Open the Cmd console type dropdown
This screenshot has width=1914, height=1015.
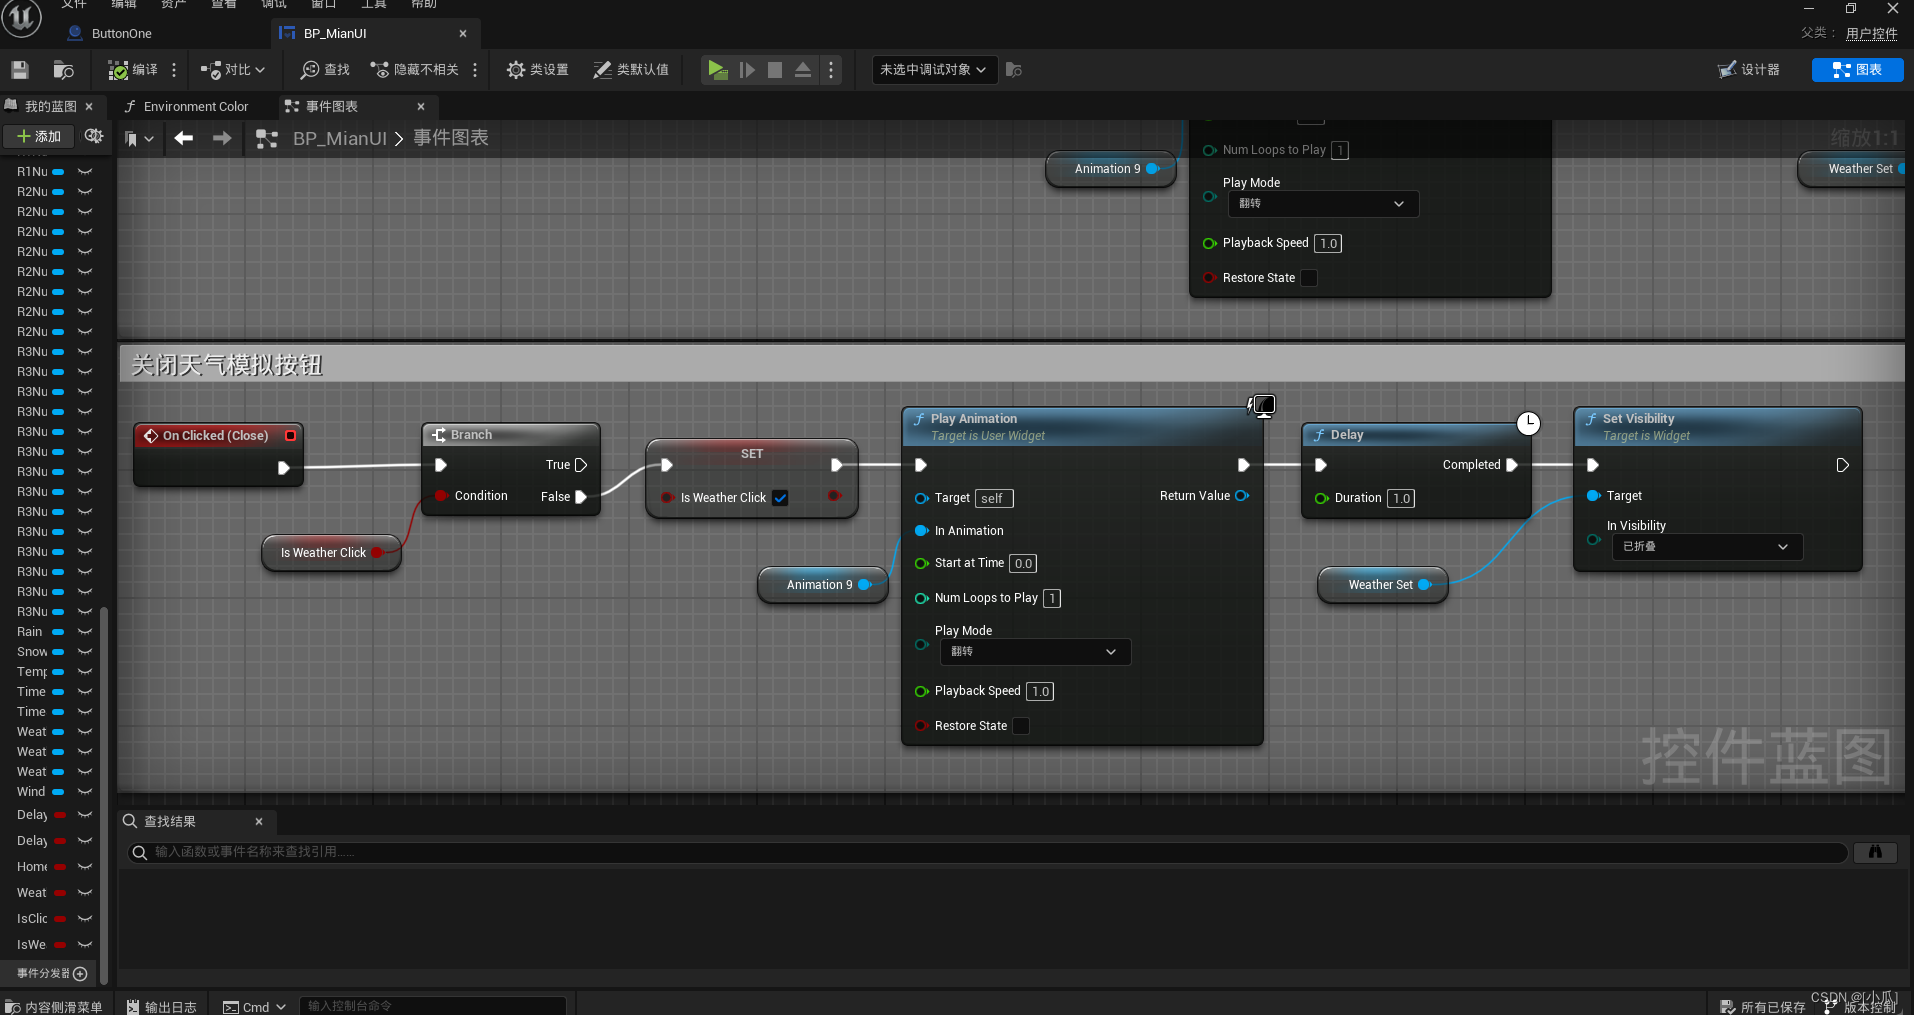point(254,1007)
